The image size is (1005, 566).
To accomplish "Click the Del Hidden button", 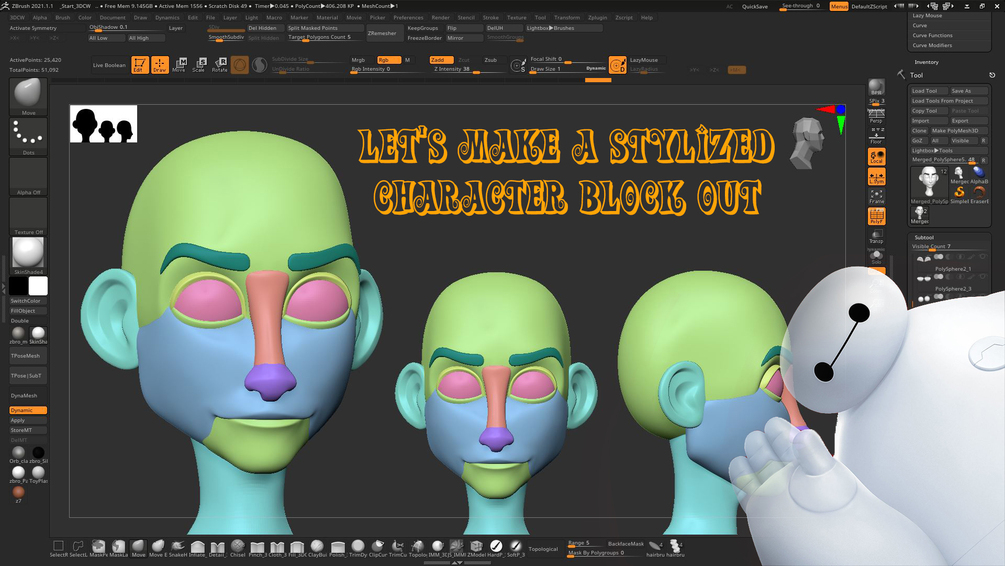I will (x=265, y=28).
